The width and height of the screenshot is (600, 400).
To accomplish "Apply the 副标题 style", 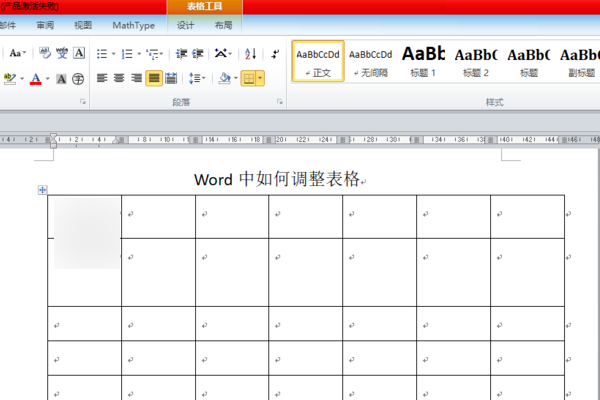I will pyautogui.click(x=580, y=61).
